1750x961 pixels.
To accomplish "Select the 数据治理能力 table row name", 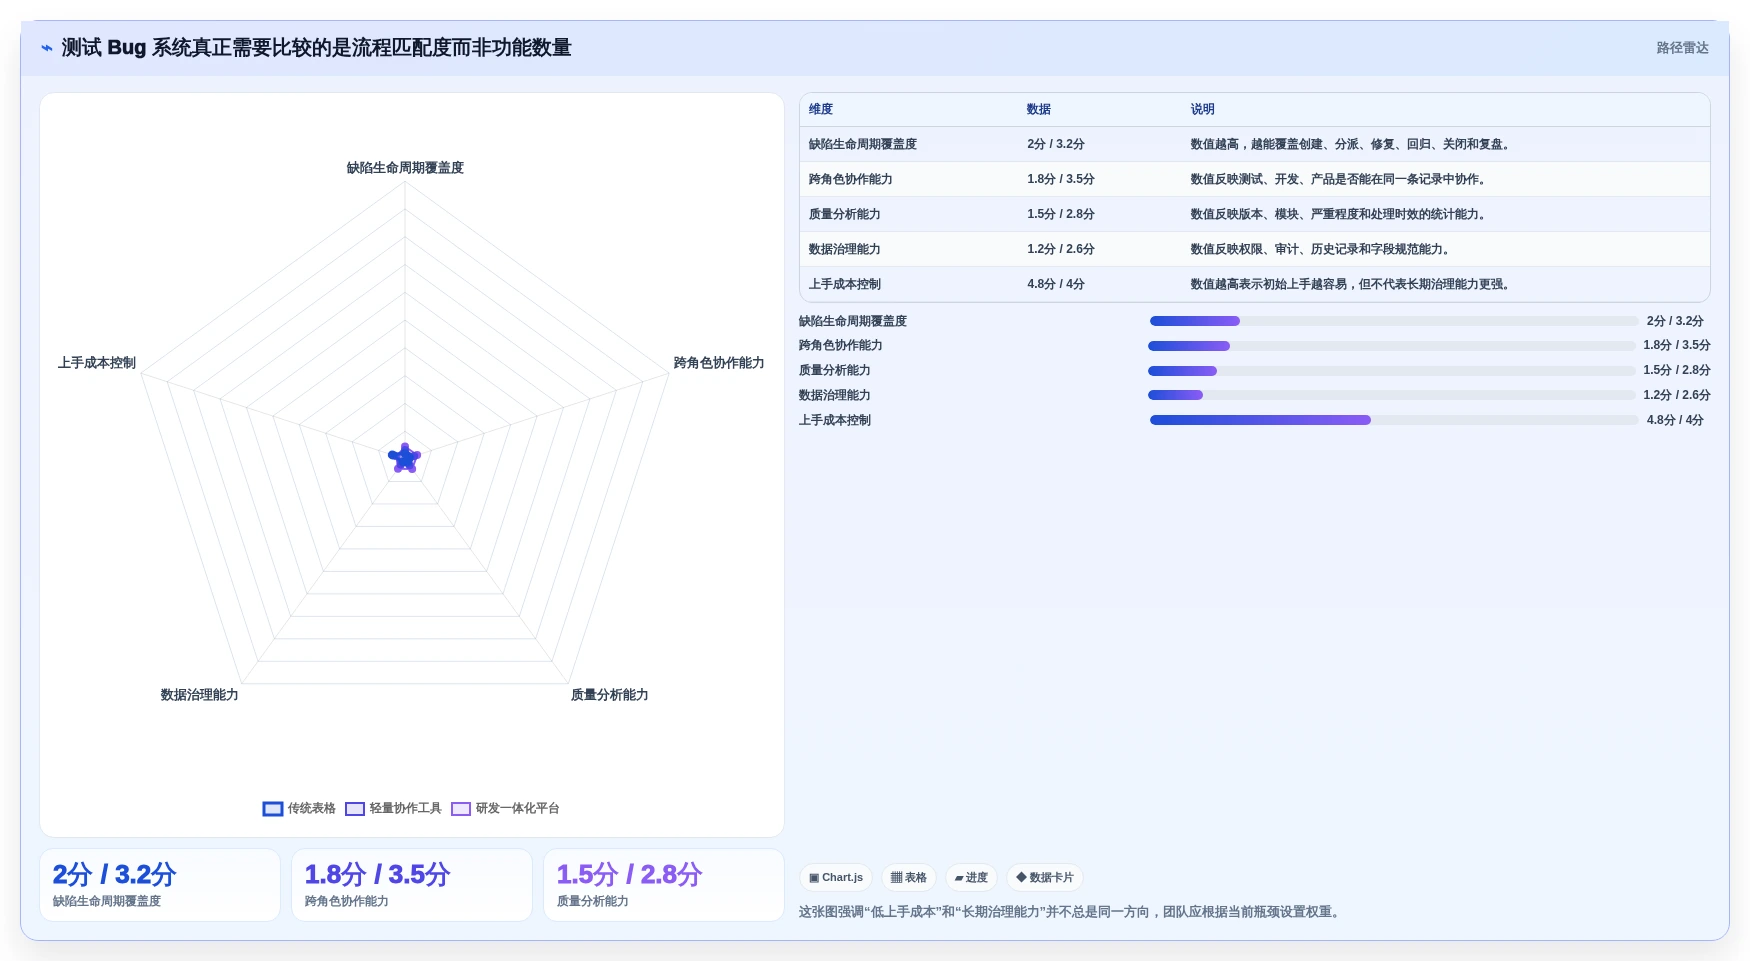I will coord(845,249).
